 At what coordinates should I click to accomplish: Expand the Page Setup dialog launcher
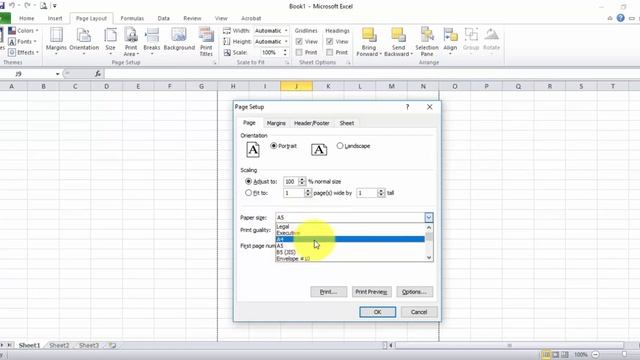tap(215, 63)
